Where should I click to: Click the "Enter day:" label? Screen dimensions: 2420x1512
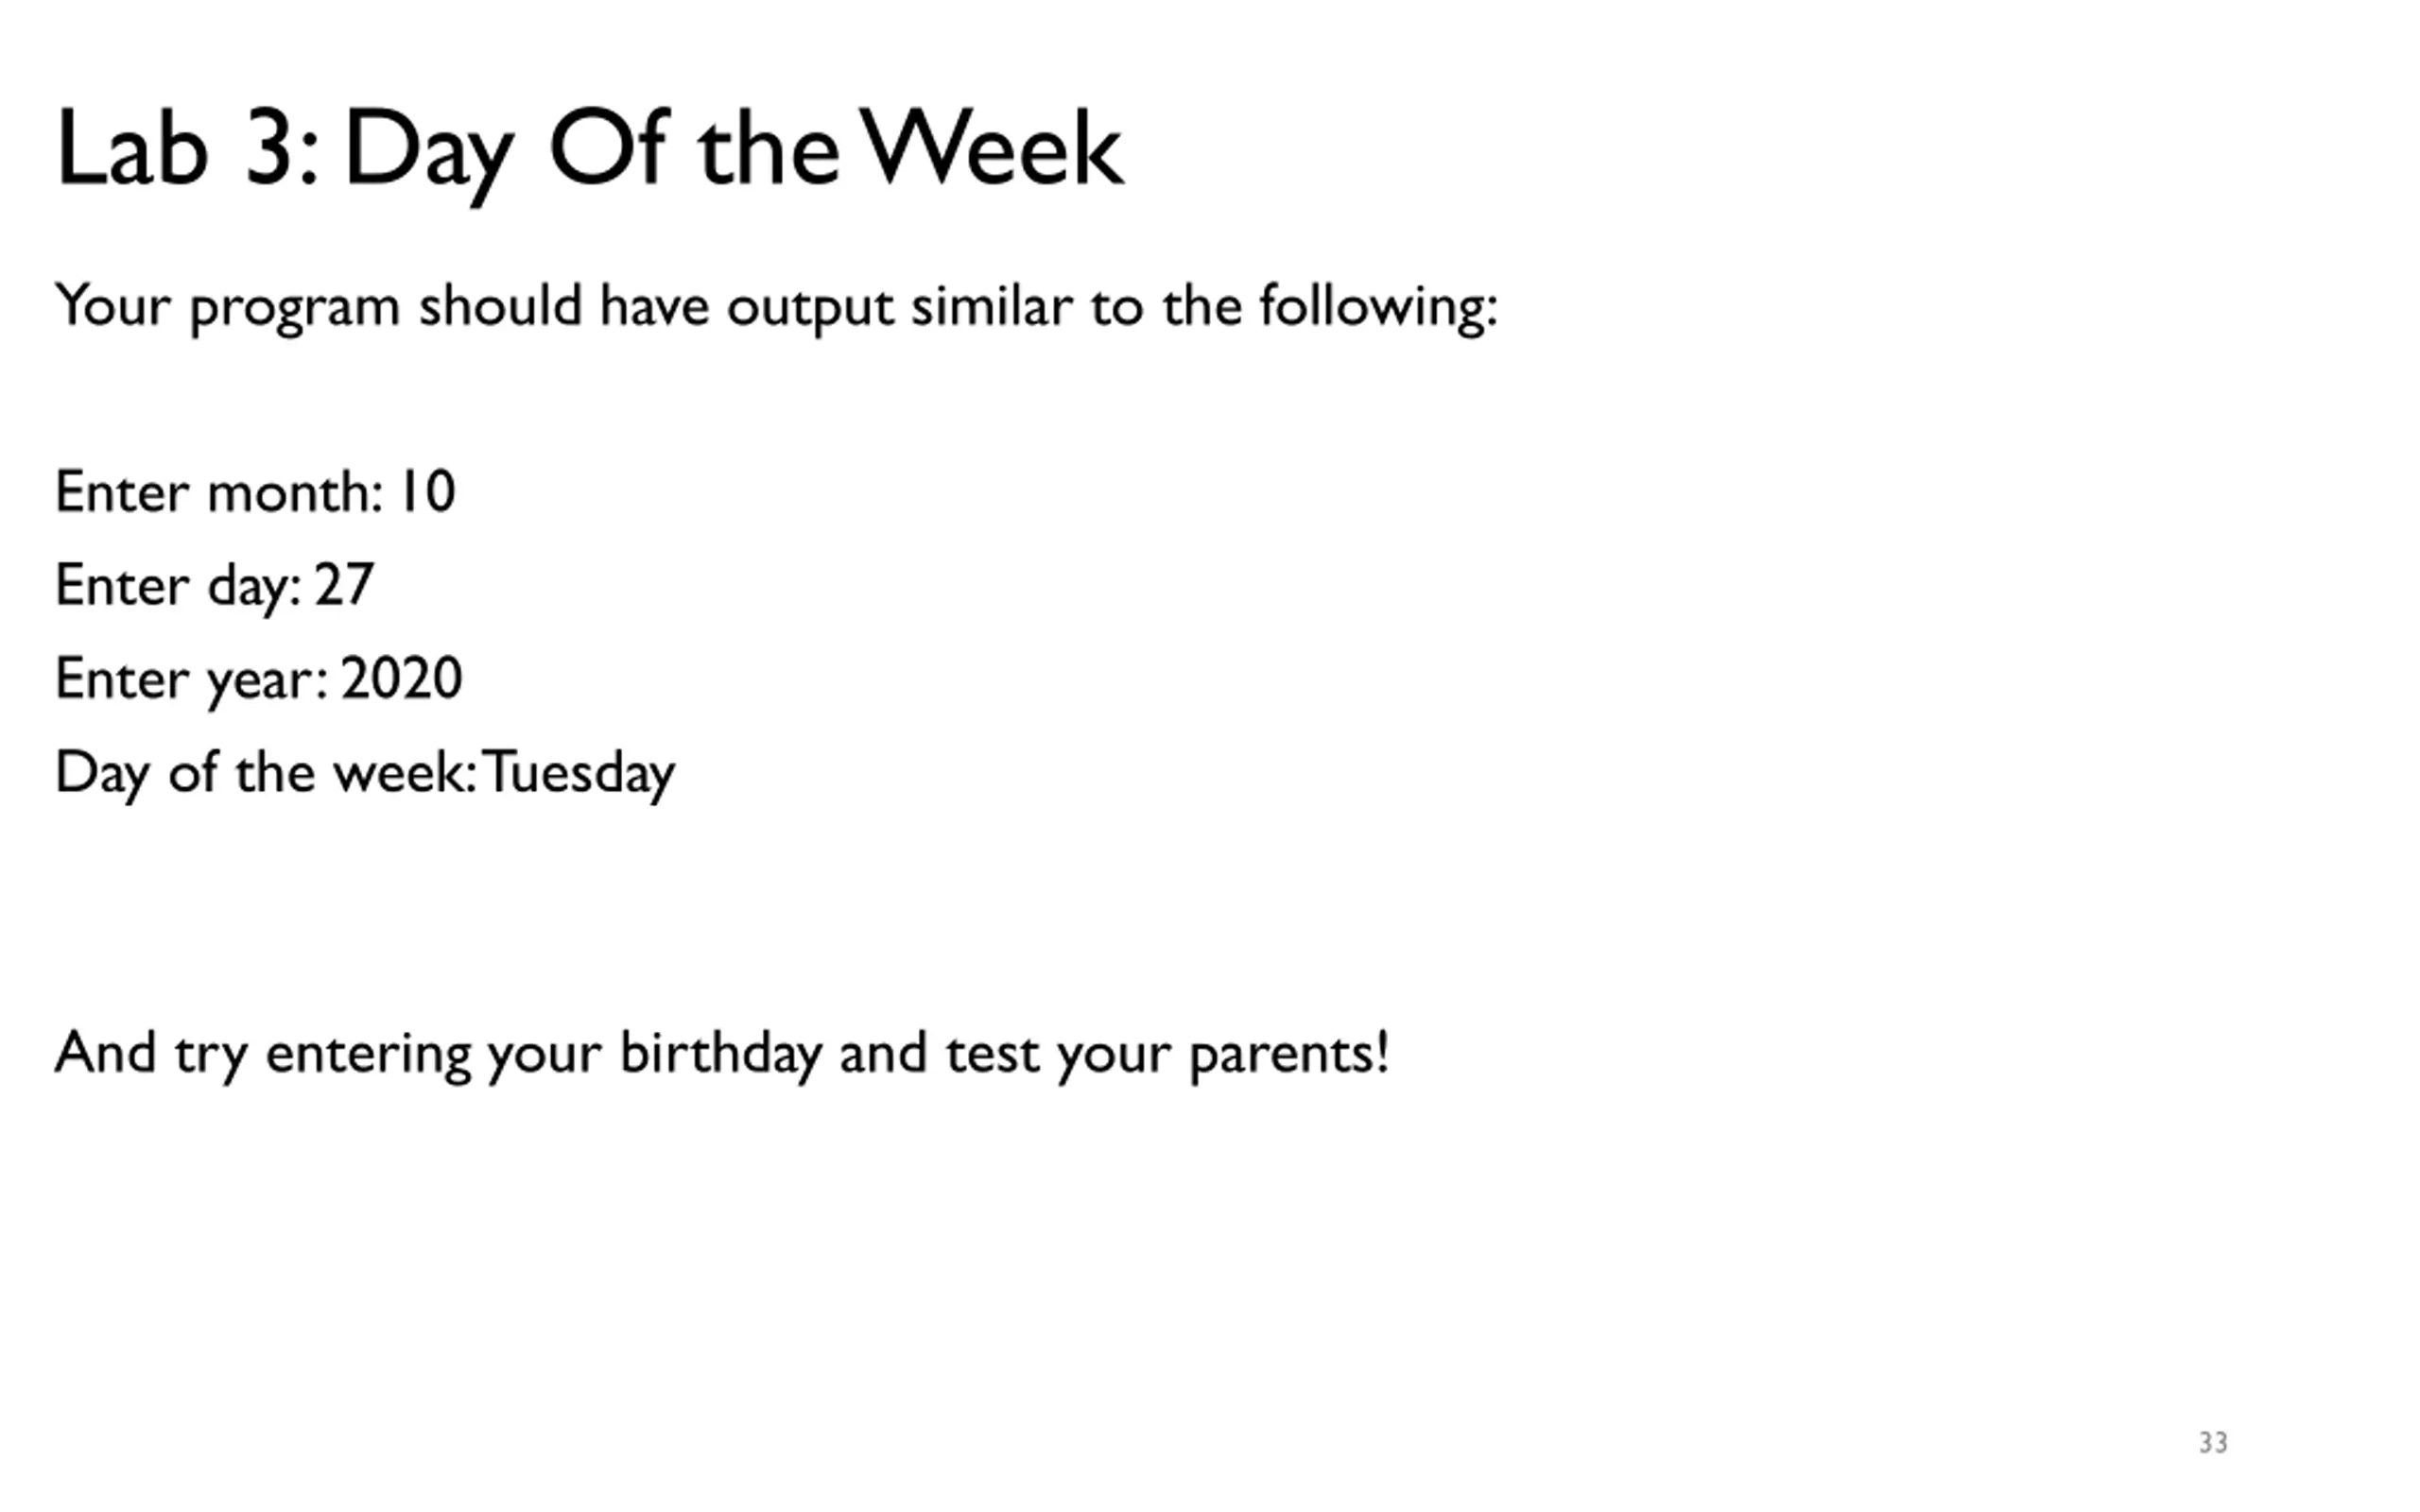[x=178, y=586]
